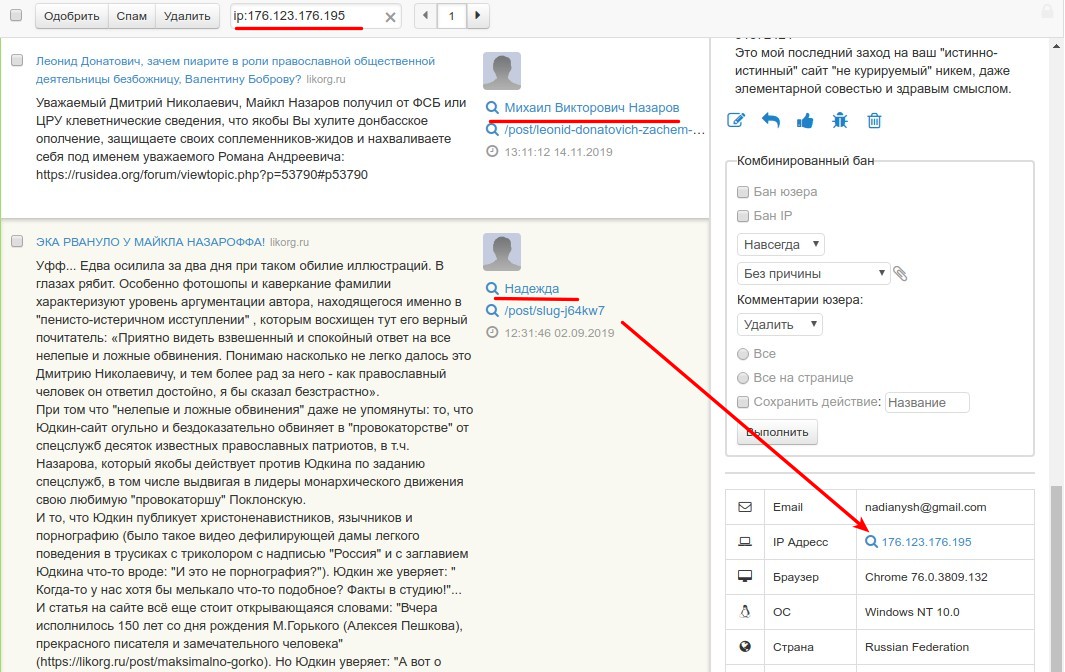Click the Название action name field
The image size is (1065, 672).
pos(927,402)
